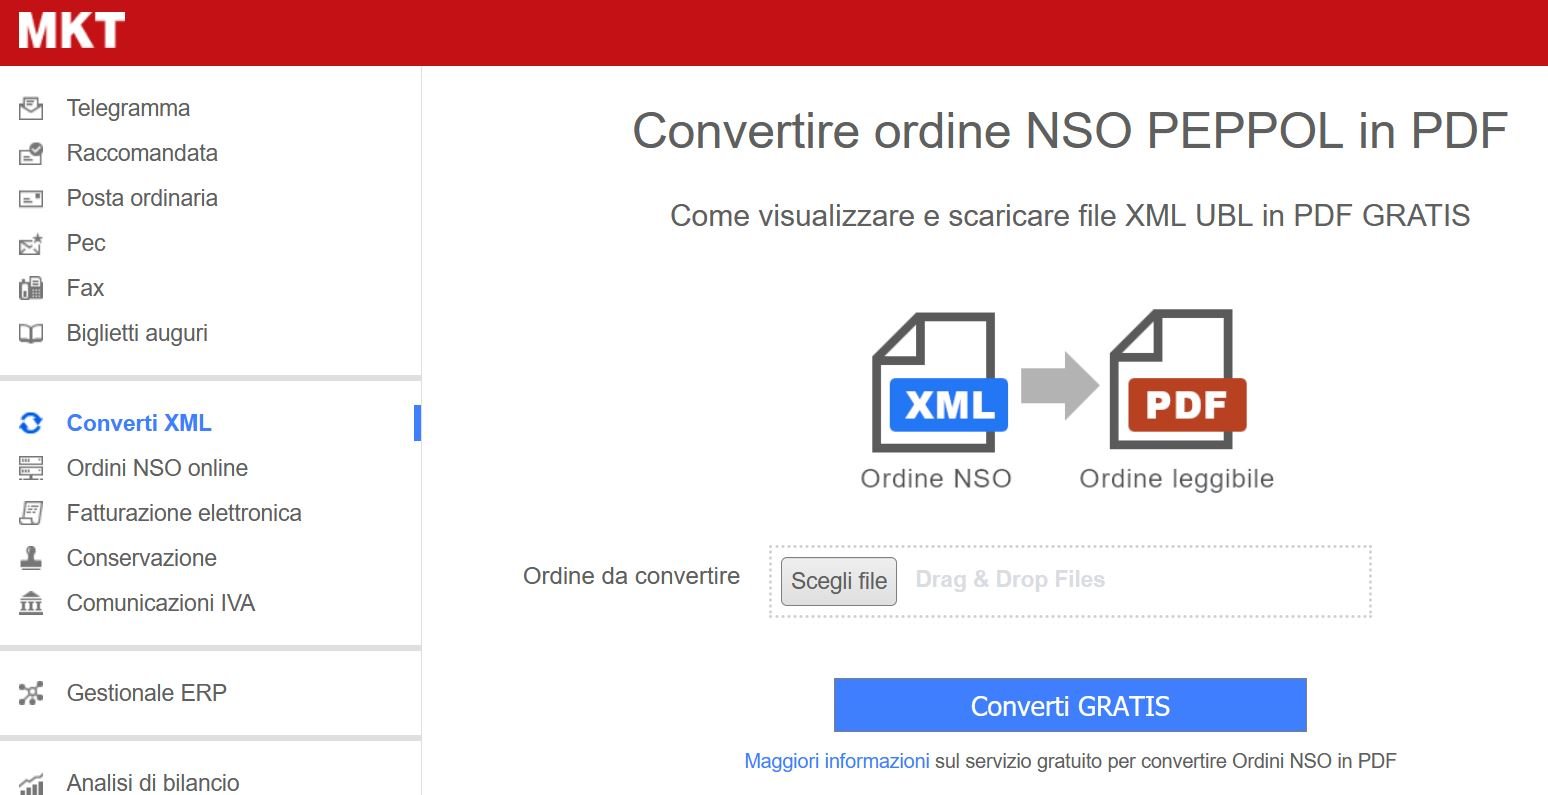Click the Converti XML refresh icon

(30, 422)
